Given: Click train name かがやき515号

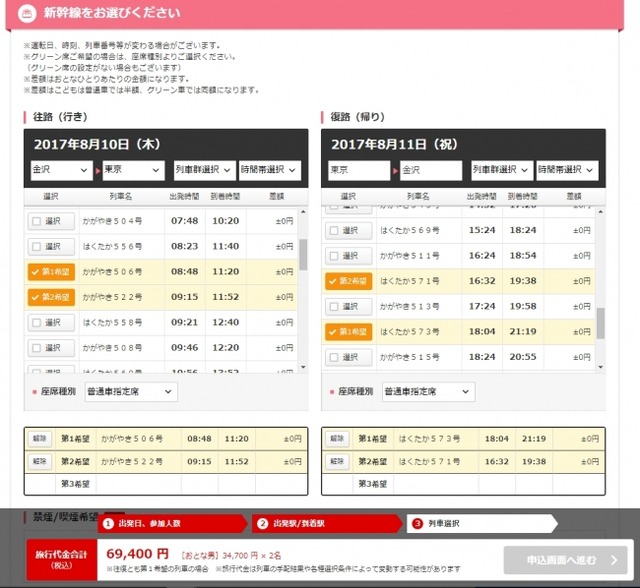Looking at the screenshot, I should click(x=409, y=357).
